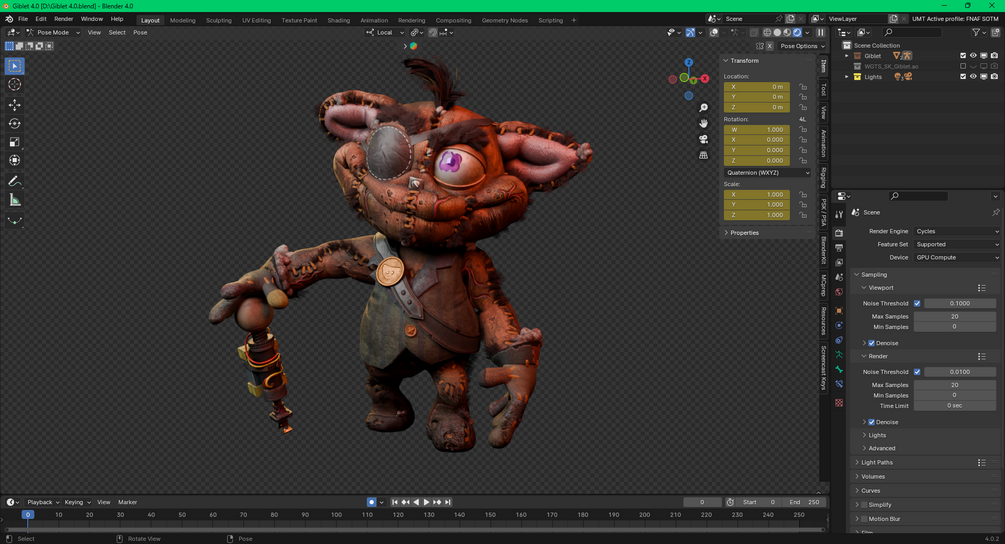The width and height of the screenshot is (1005, 544).
Task: Enable the Motion Blur checkbox
Action: point(863,519)
